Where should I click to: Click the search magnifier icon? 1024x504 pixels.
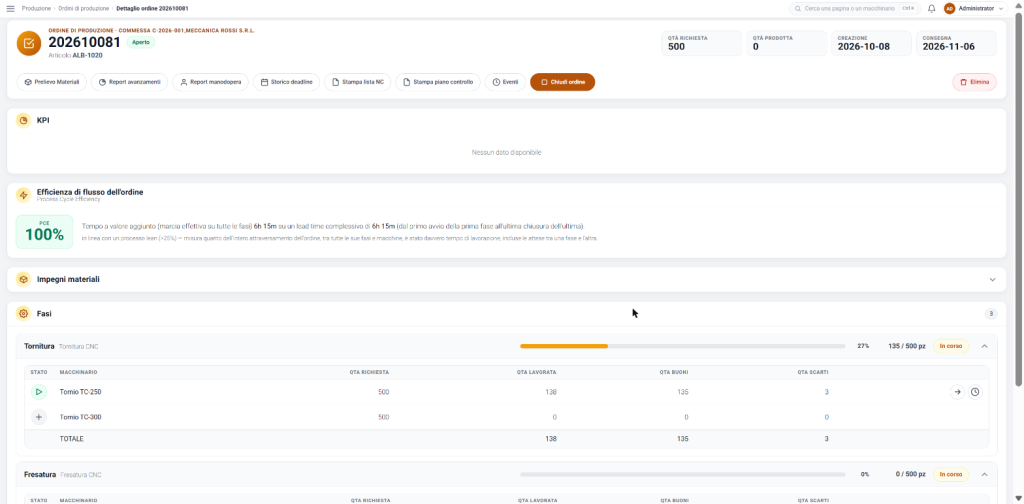tap(799, 8)
